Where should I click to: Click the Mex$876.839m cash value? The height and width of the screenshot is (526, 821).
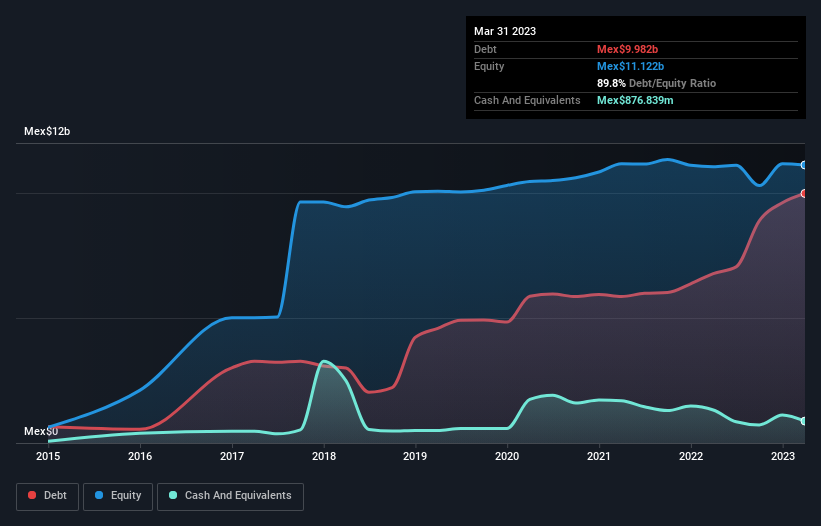[635, 100]
